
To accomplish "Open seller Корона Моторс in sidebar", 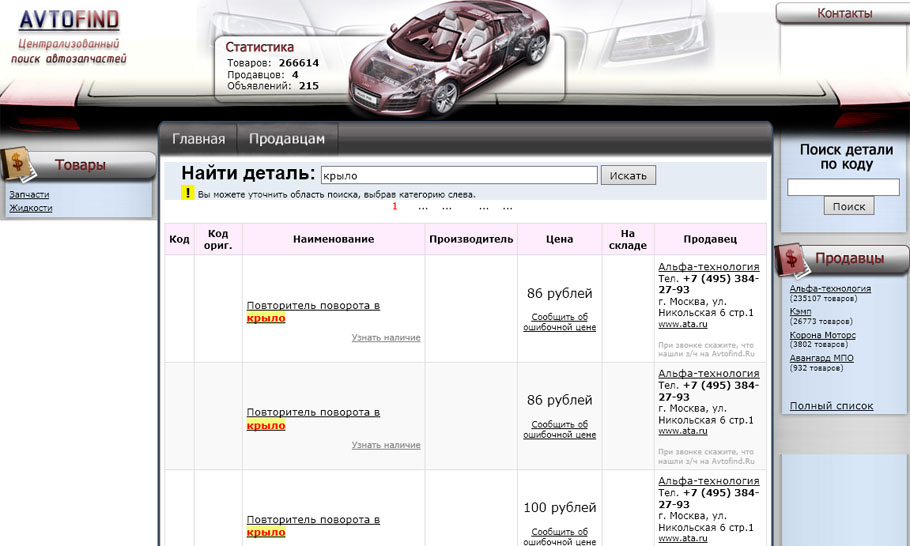I will click(x=822, y=336).
